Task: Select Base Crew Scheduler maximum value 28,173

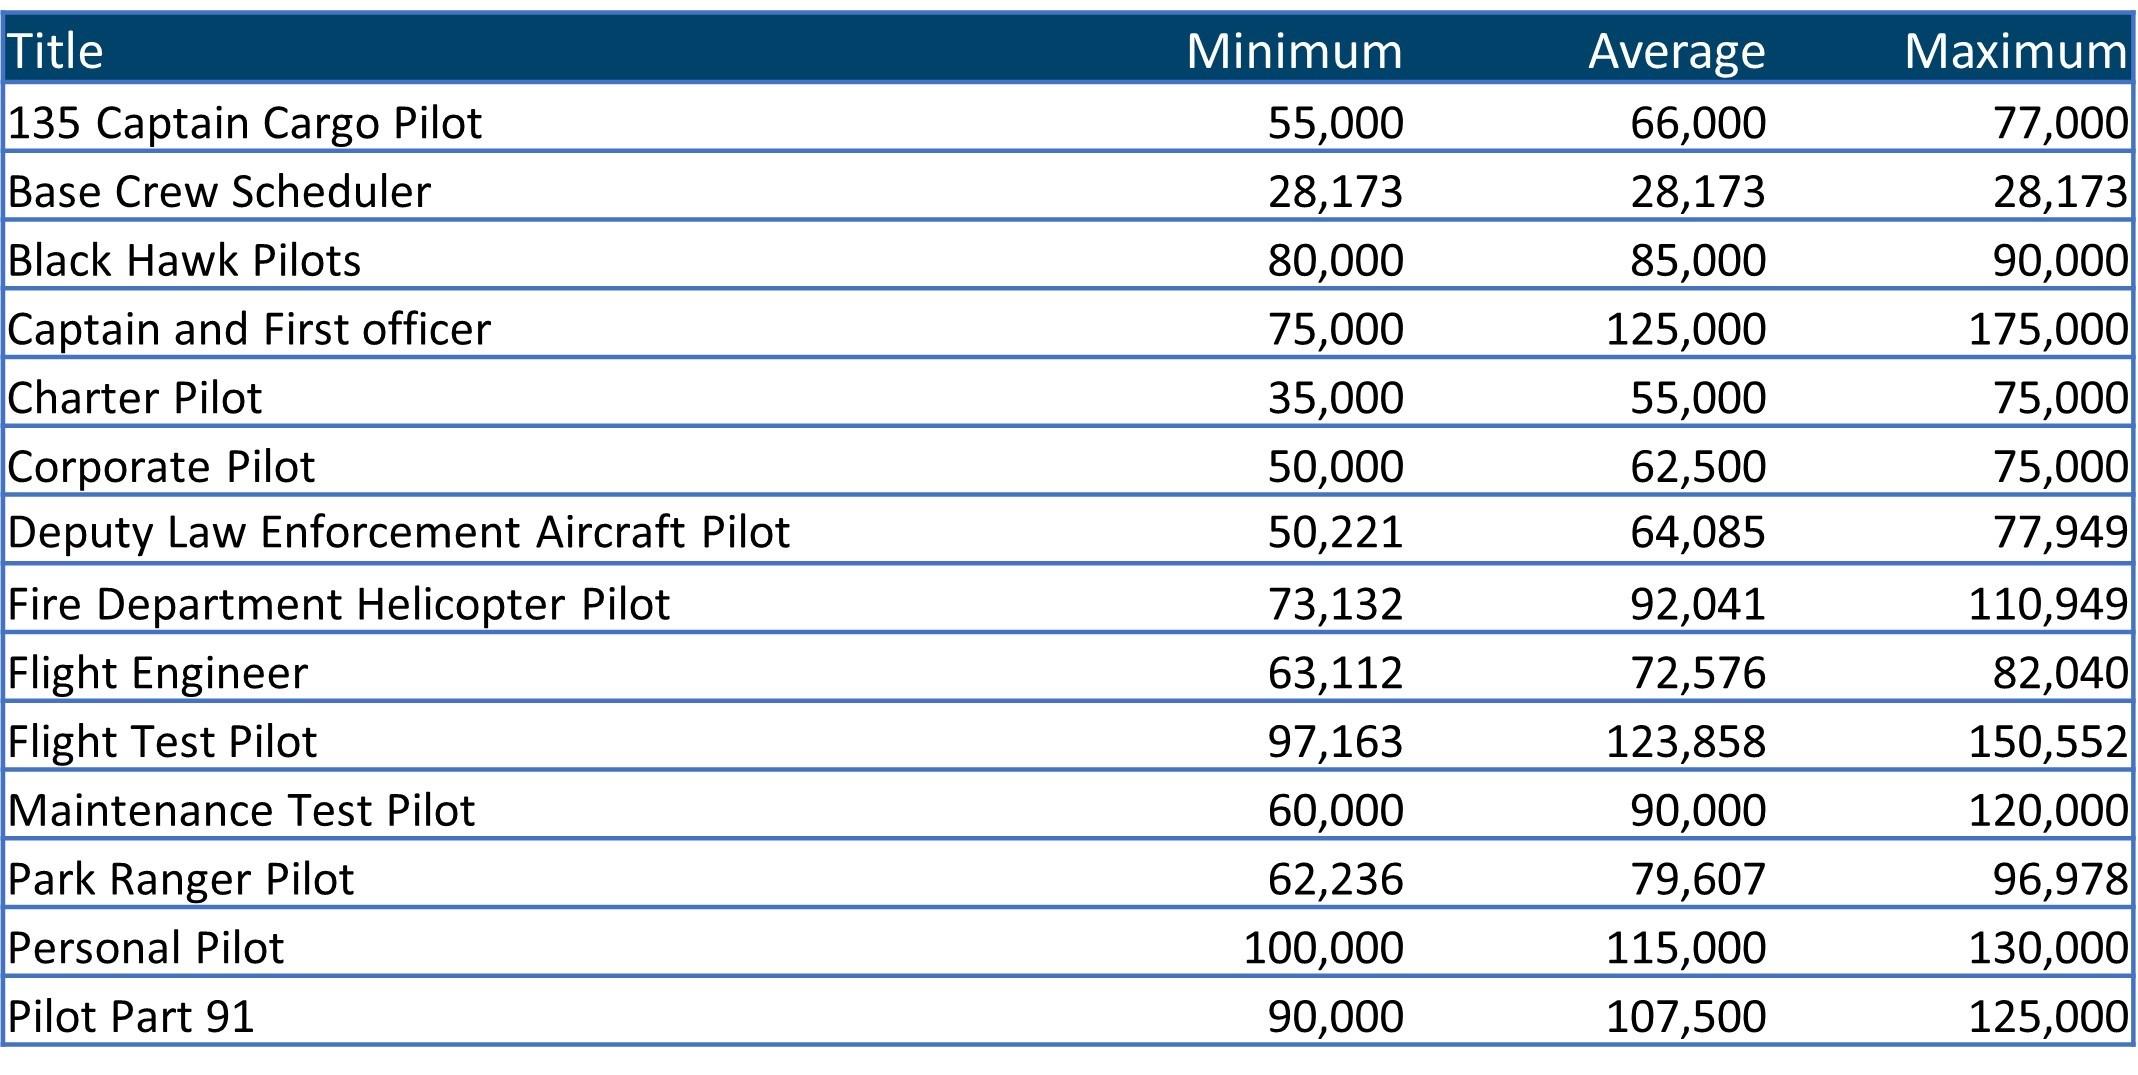Action: [x=2059, y=192]
